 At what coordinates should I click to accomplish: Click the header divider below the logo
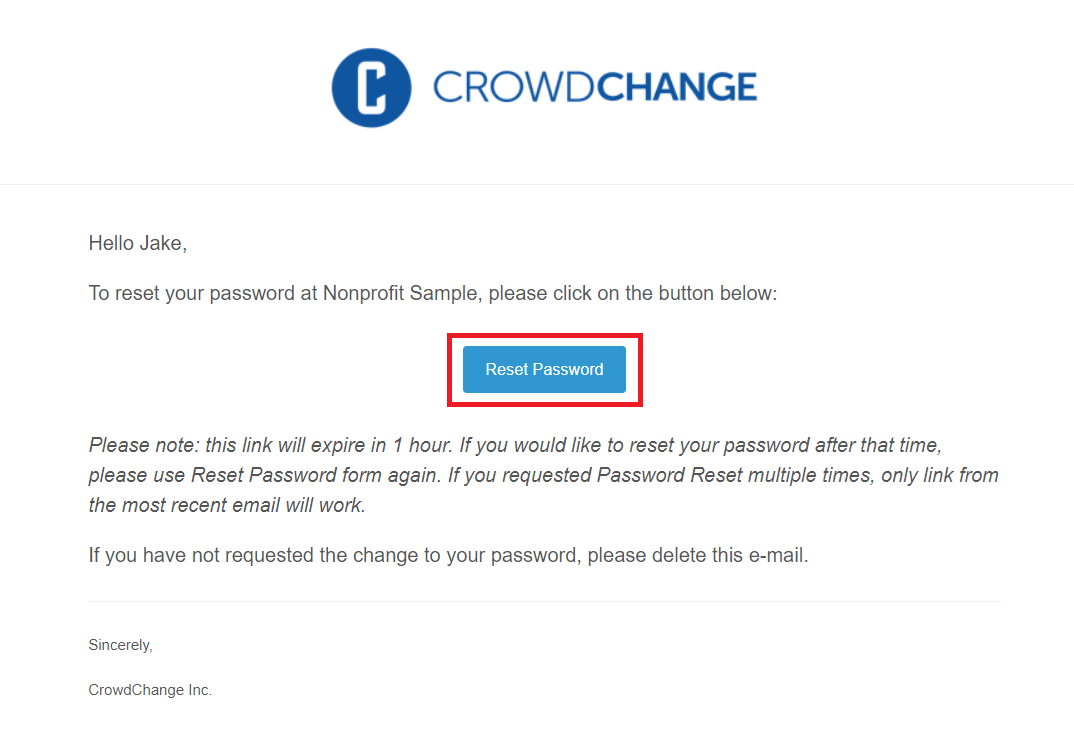(x=537, y=184)
